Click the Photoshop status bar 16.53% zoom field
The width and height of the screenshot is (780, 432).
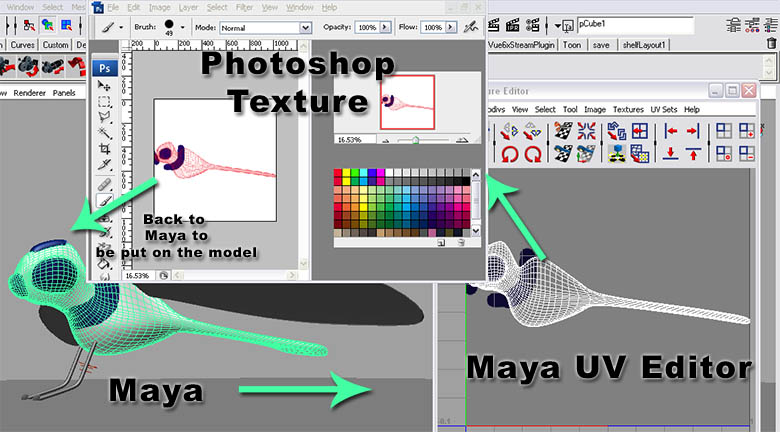(x=138, y=275)
